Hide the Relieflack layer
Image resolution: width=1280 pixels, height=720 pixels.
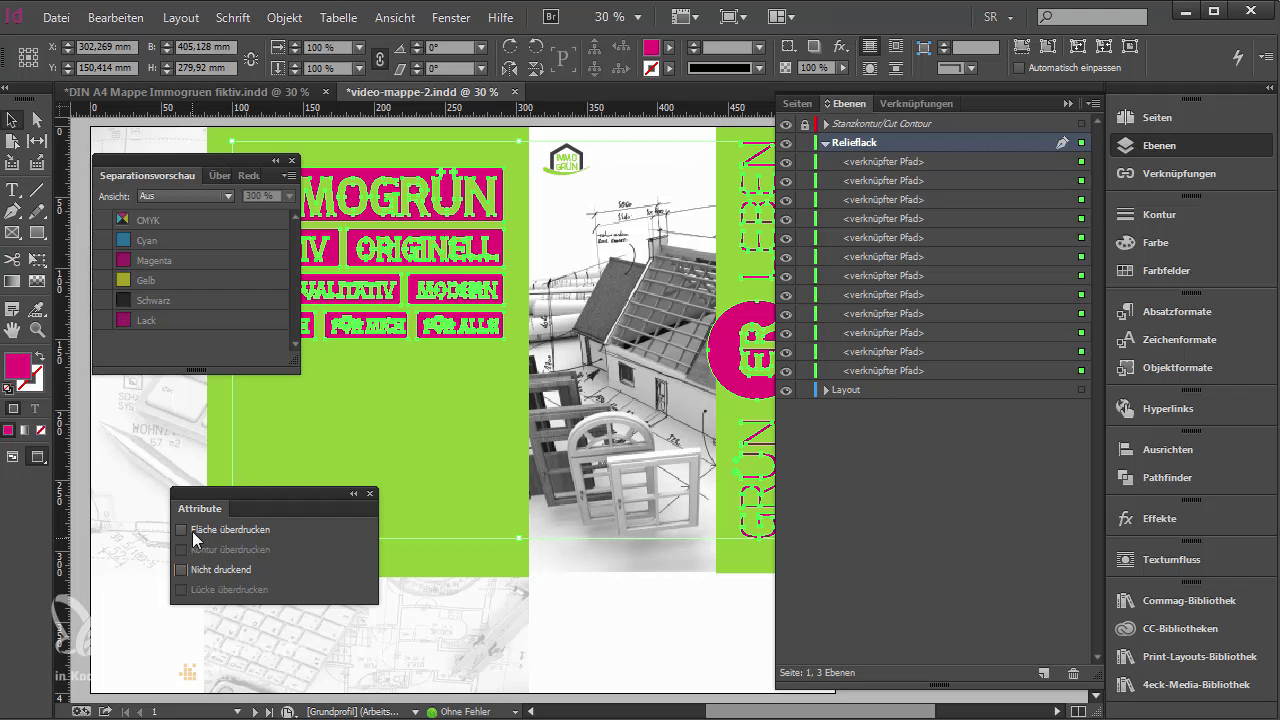(786, 143)
